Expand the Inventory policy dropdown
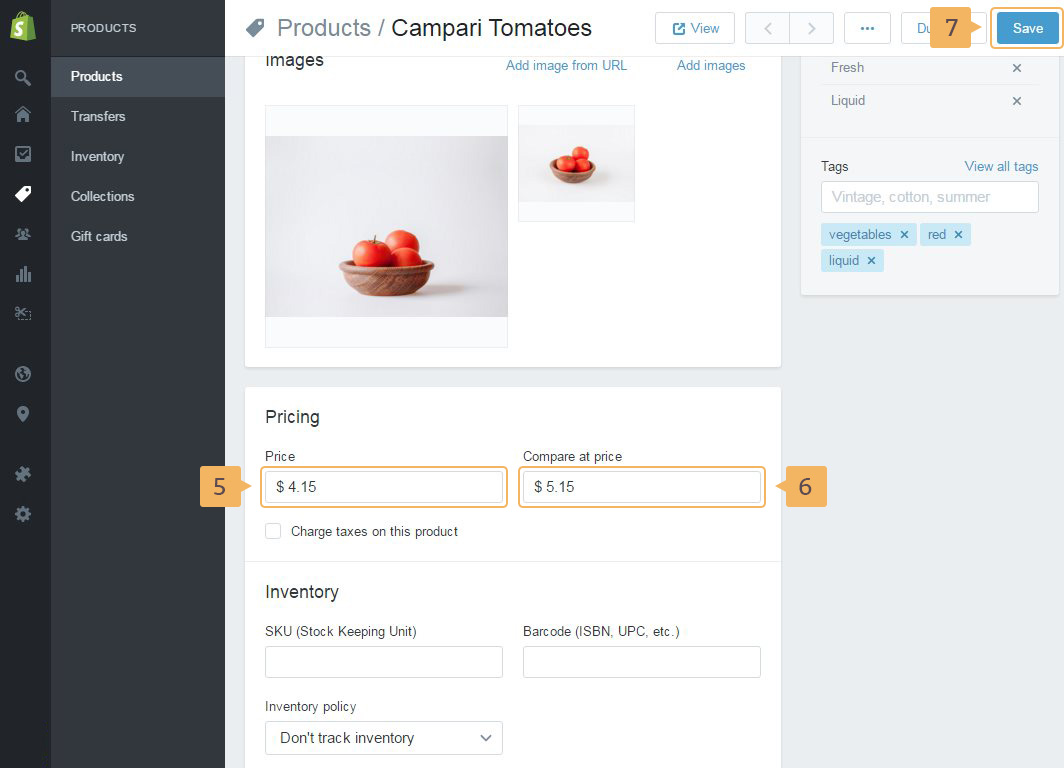This screenshot has height=768, width=1064. pyautogui.click(x=384, y=738)
